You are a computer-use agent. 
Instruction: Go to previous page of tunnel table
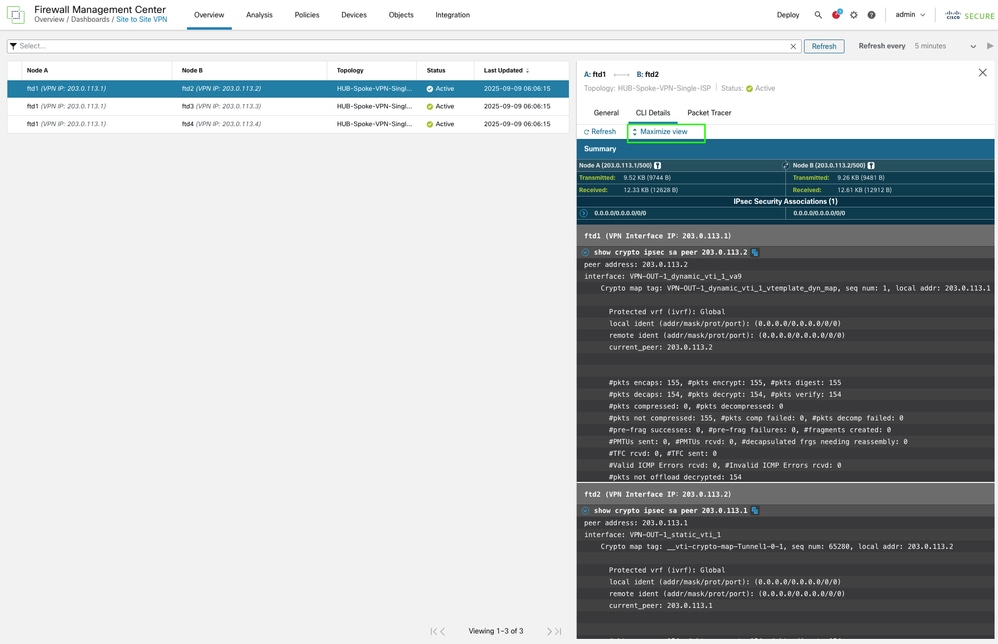point(442,631)
